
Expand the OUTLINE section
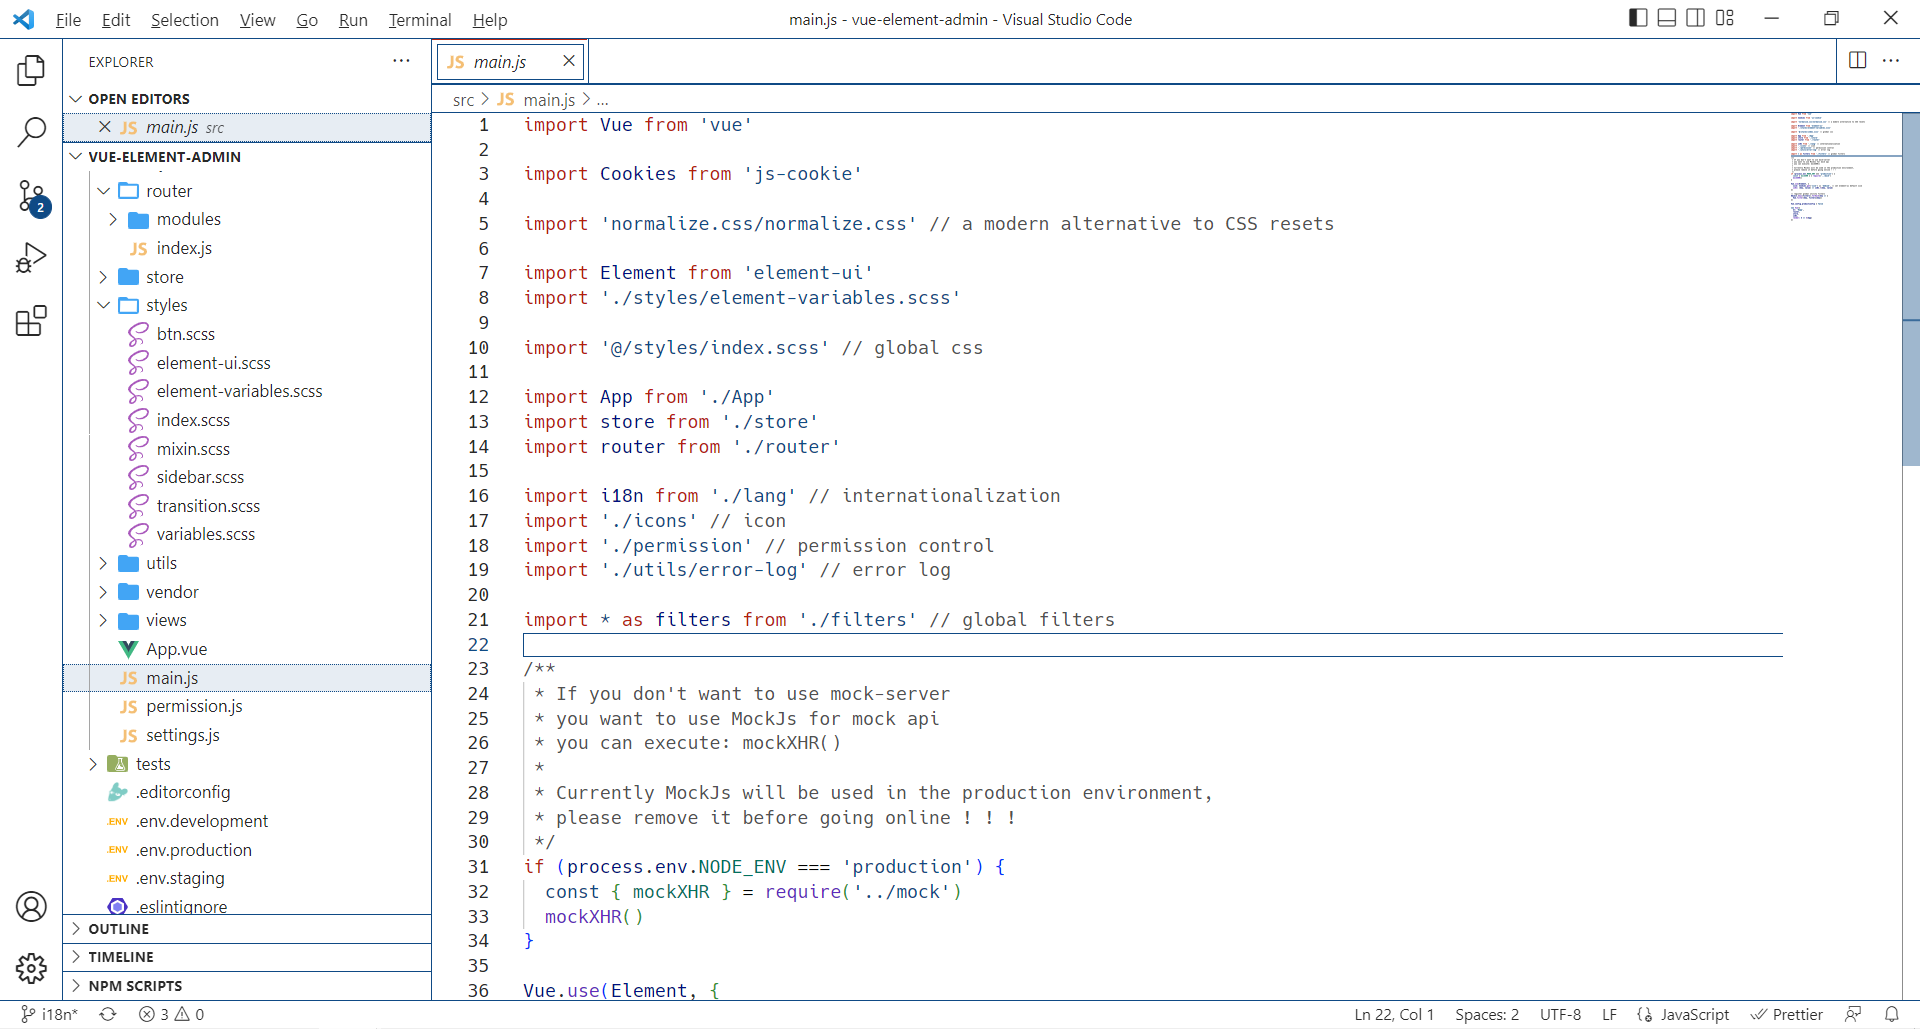click(x=118, y=929)
